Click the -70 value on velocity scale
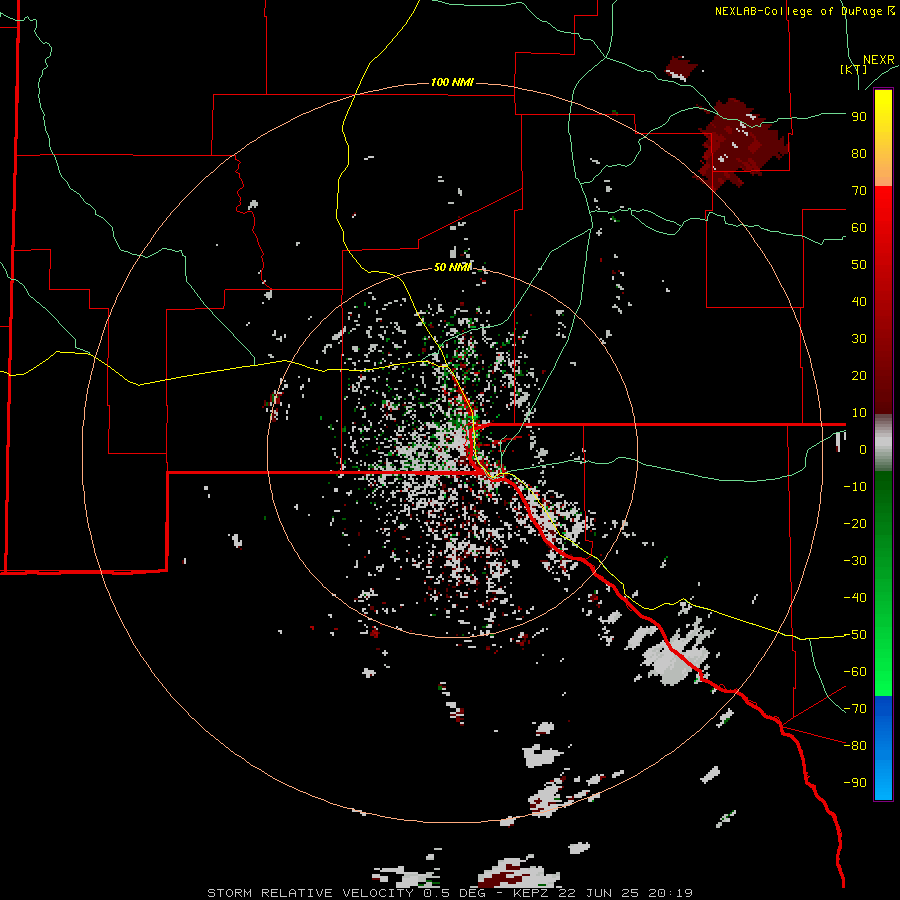Screen dimensions: 900x900 point(855,709)
